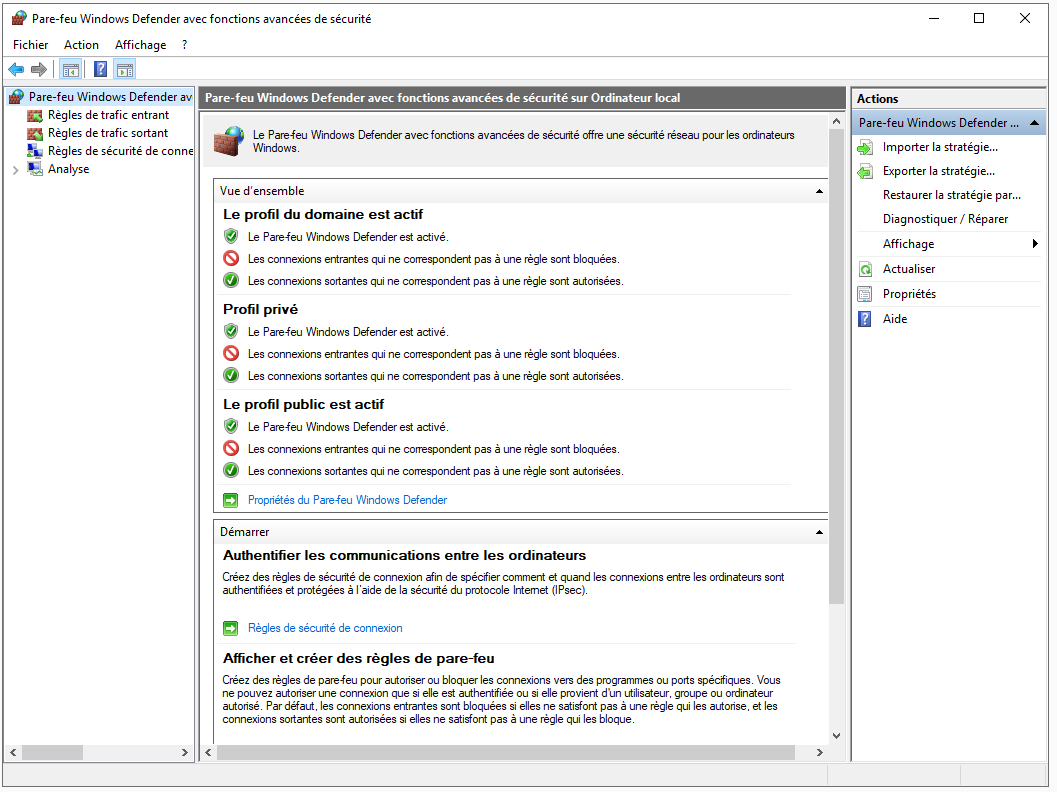
Task: Select Règles de trafic entrant tree item
Action: [108, 115]
